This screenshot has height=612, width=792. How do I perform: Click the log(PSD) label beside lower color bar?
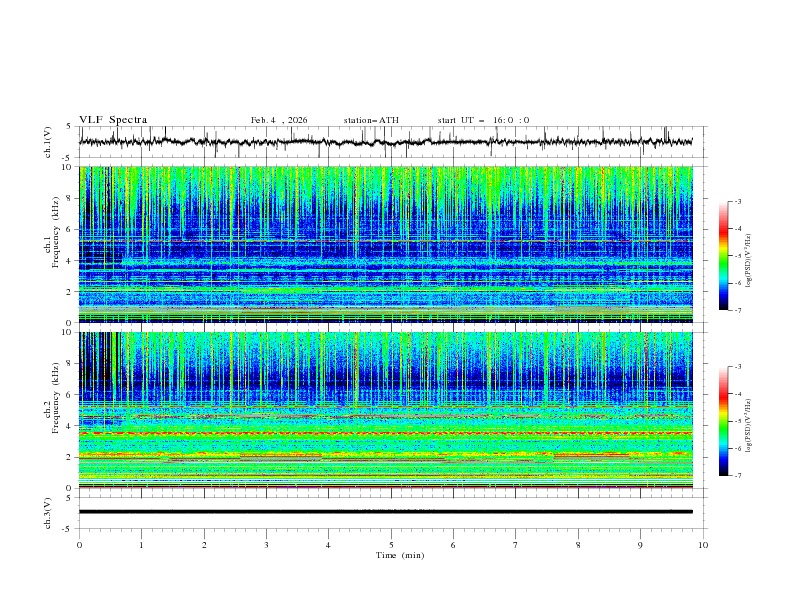click(748, 425)
